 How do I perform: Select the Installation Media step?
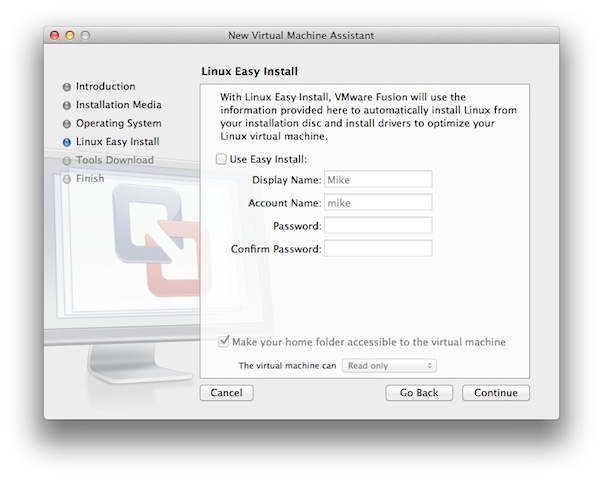pos(118,105)
